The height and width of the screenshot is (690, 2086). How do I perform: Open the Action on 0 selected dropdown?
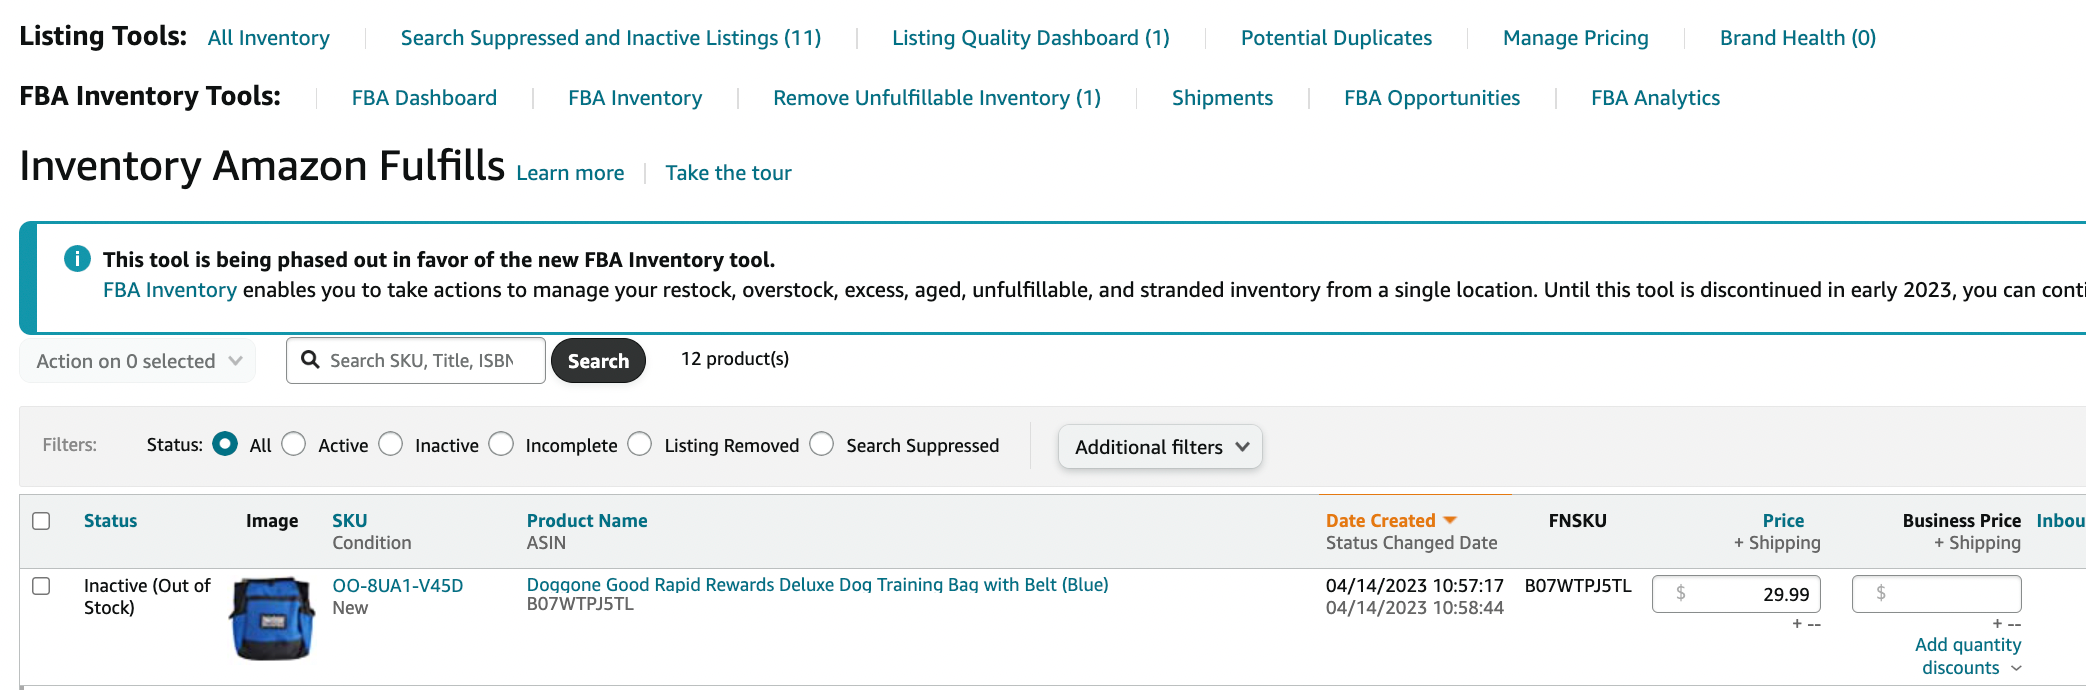[x=138, y=361]
